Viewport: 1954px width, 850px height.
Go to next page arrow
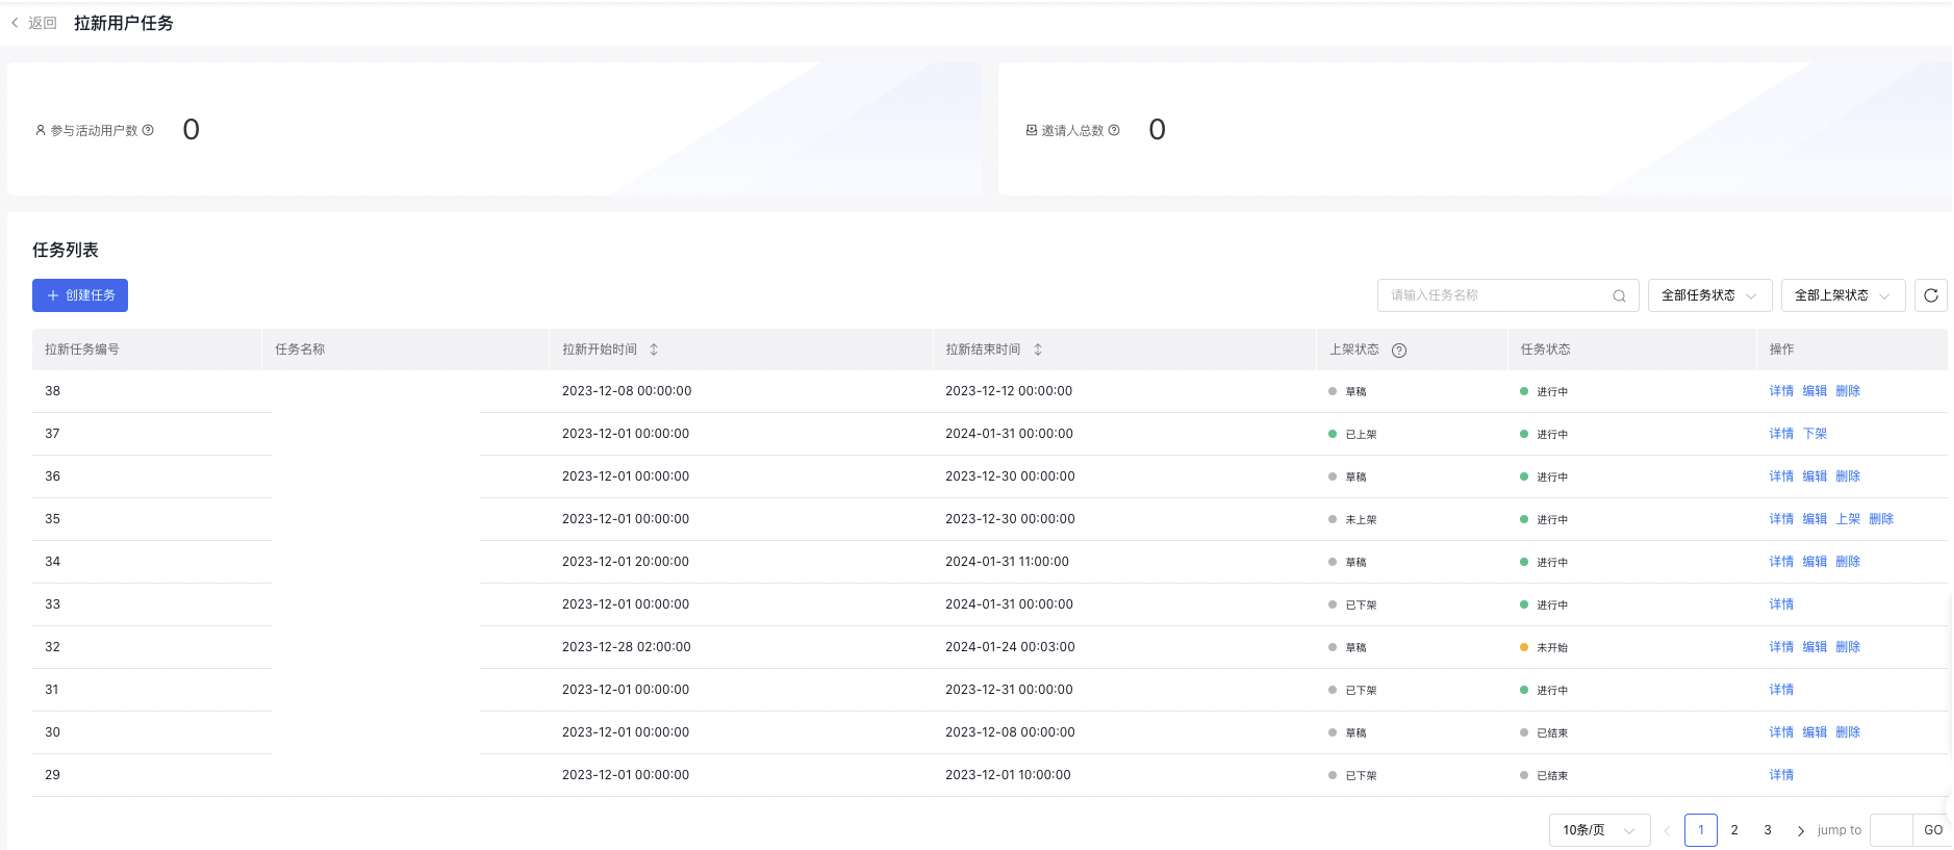[1800, 831]
